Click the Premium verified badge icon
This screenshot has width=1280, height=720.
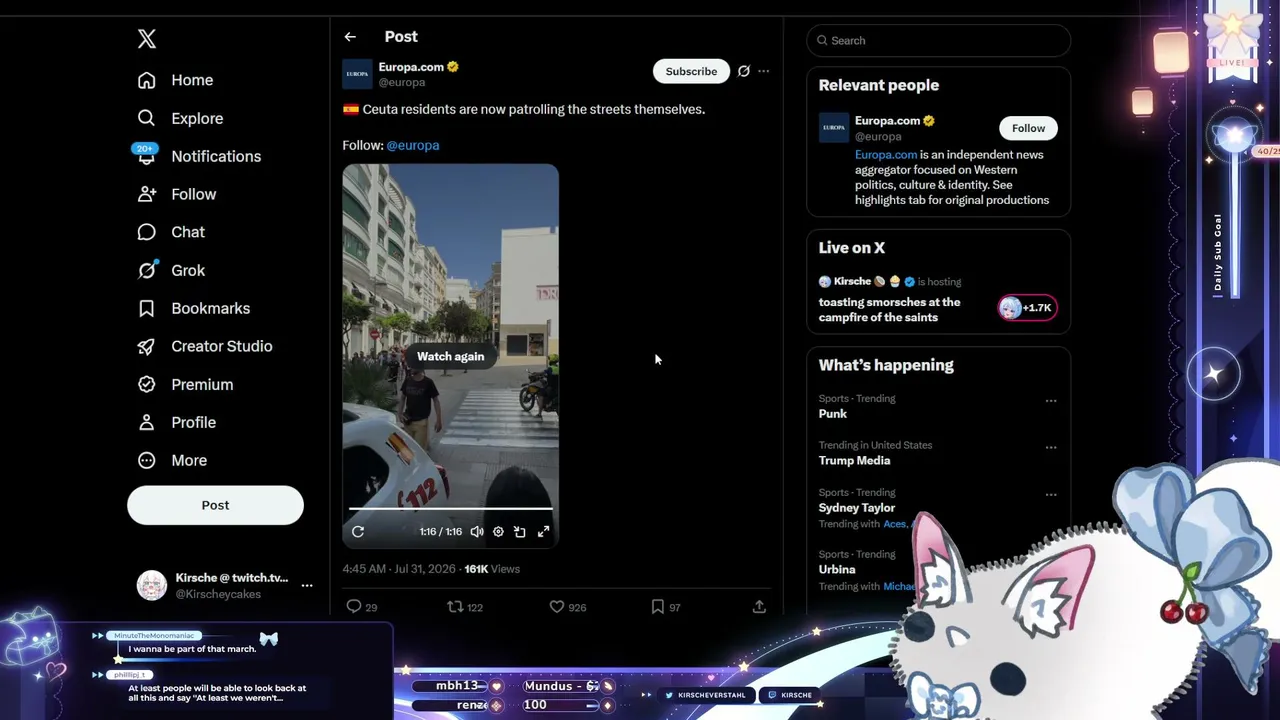[x=147, y=384]
